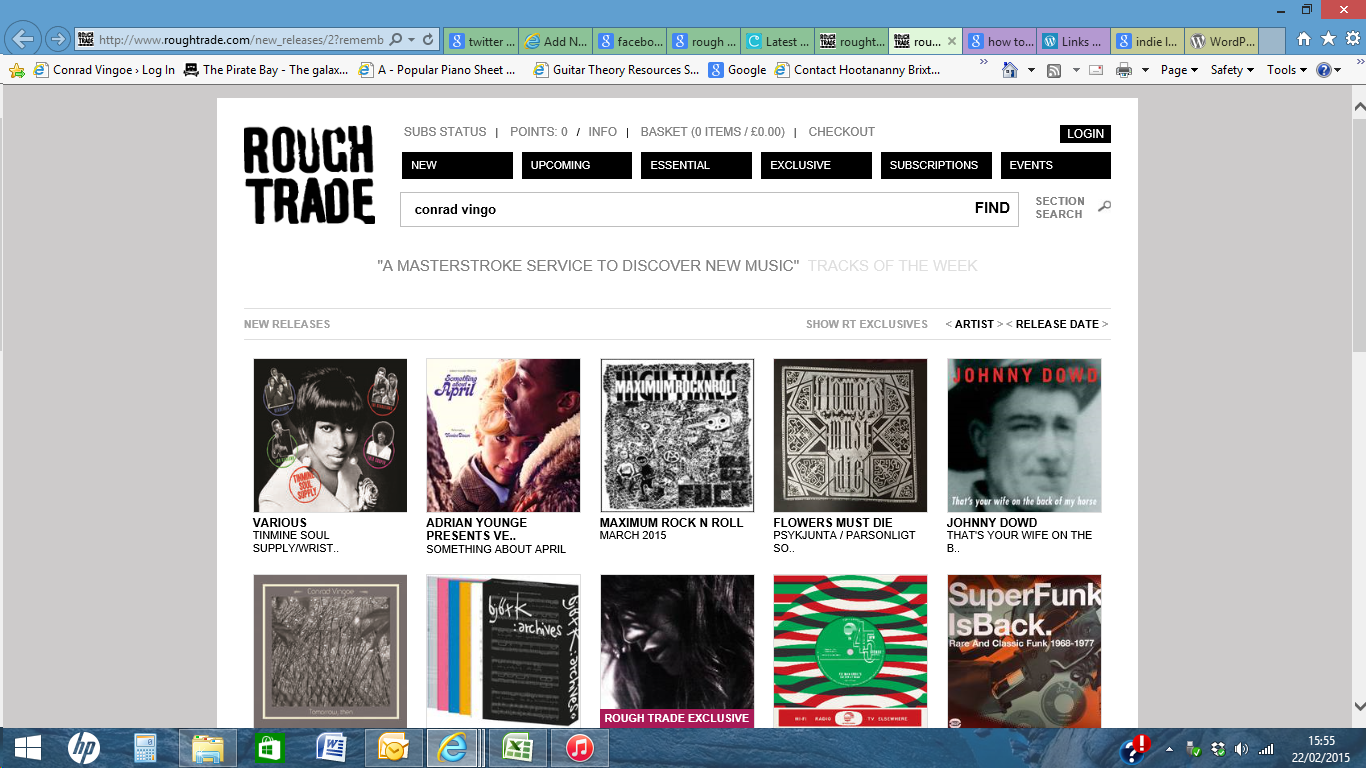The image size is (1366, 768).
Task: Sort new releases by ARTIST
Action: 974,324
